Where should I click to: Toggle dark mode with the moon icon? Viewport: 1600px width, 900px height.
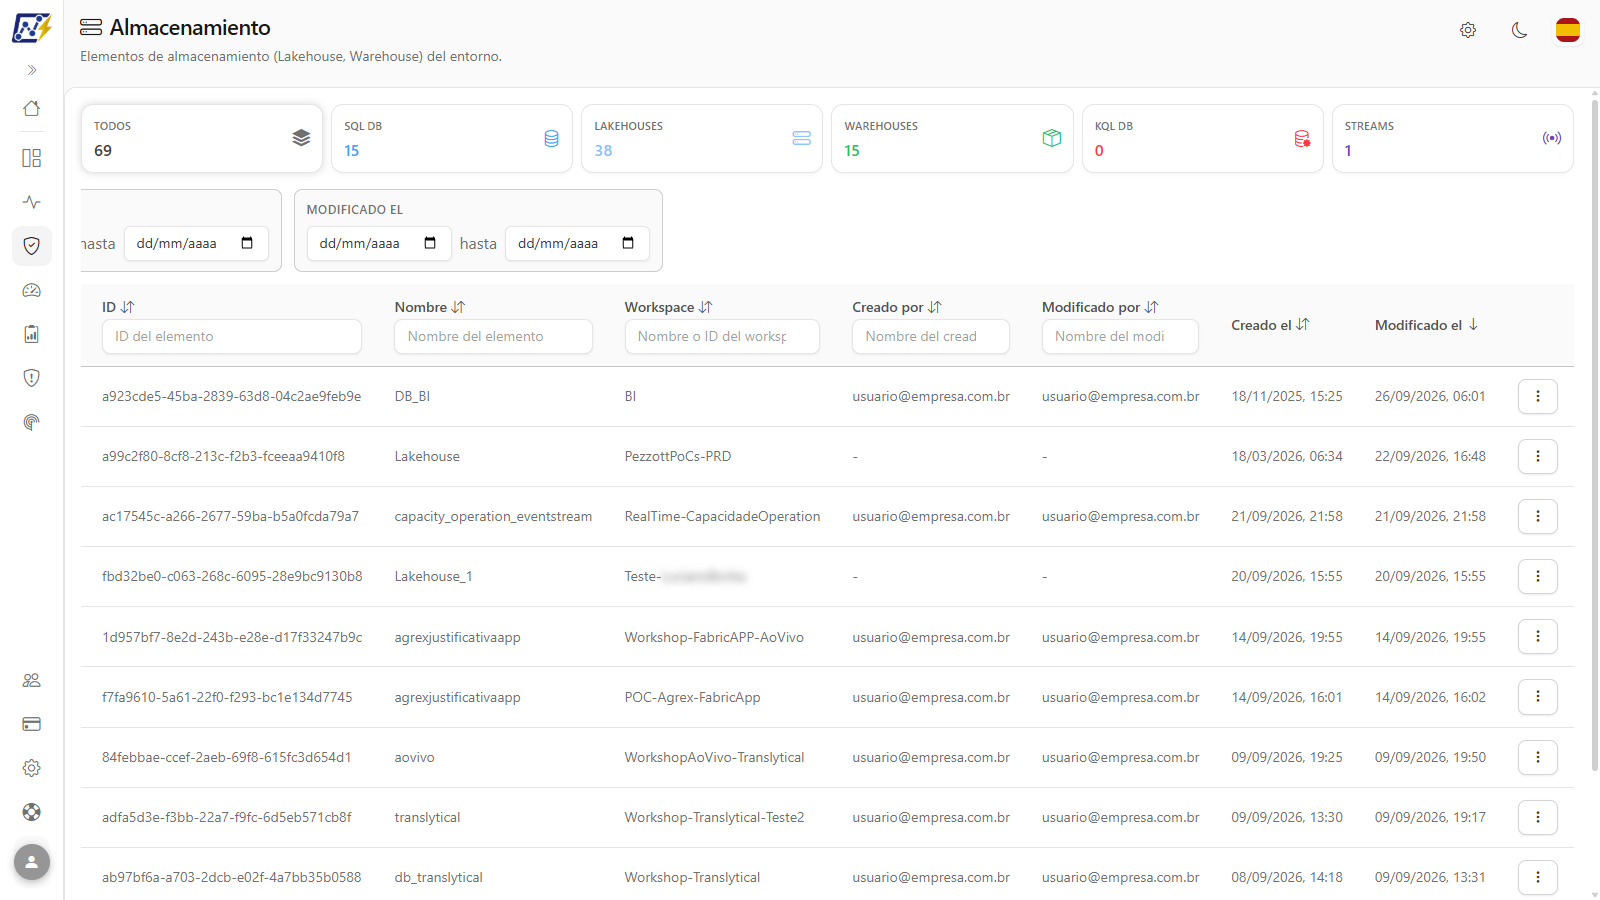1519,30
